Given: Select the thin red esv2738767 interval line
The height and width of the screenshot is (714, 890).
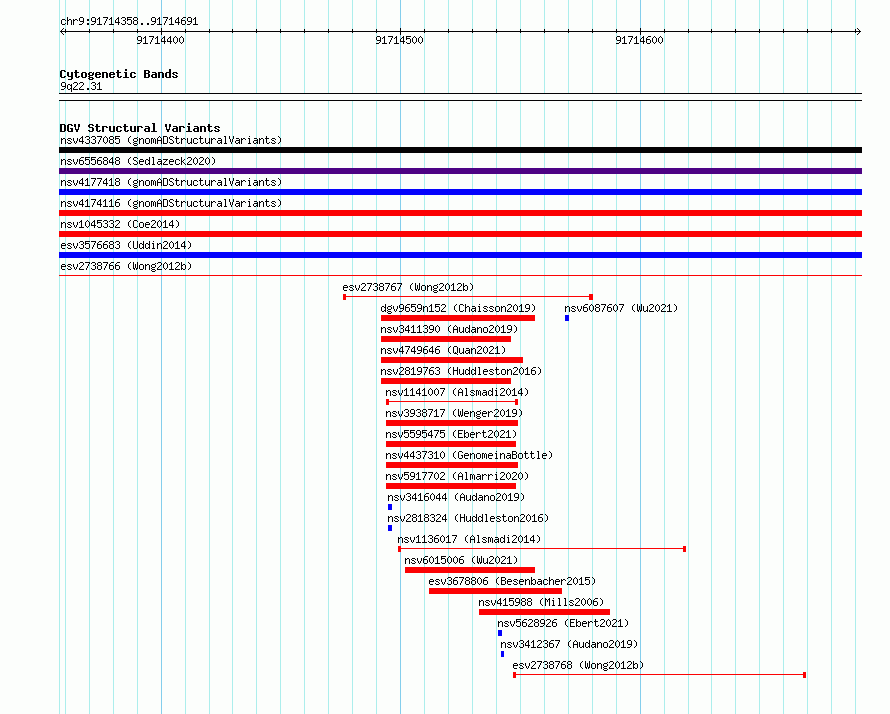Looking at the screenshot, I should click(468, 297).
